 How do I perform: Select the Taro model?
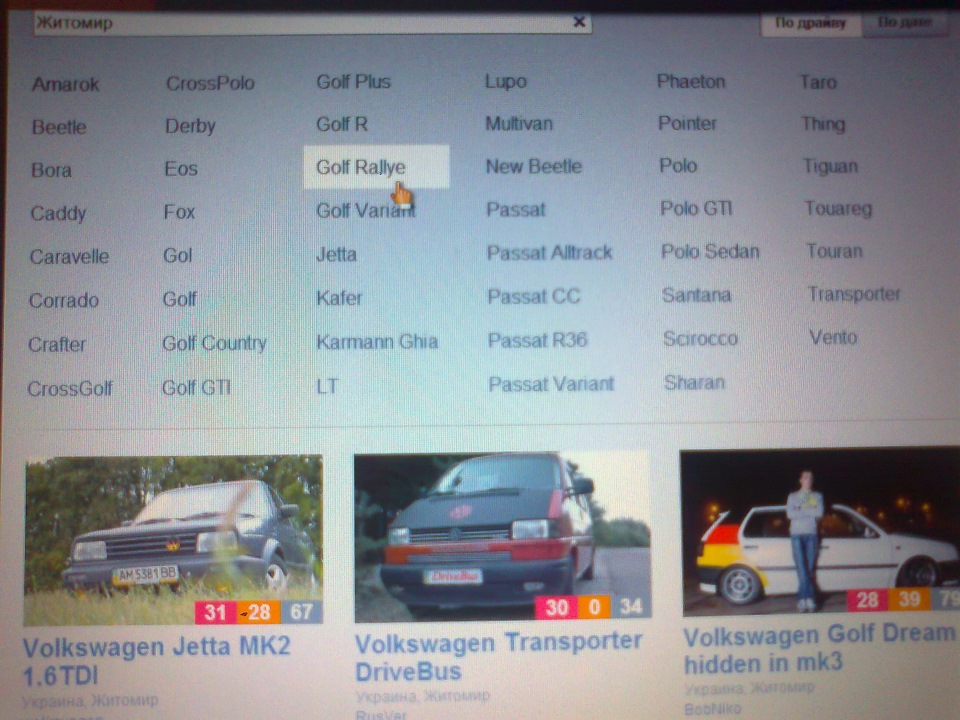[x=818, y=81]
